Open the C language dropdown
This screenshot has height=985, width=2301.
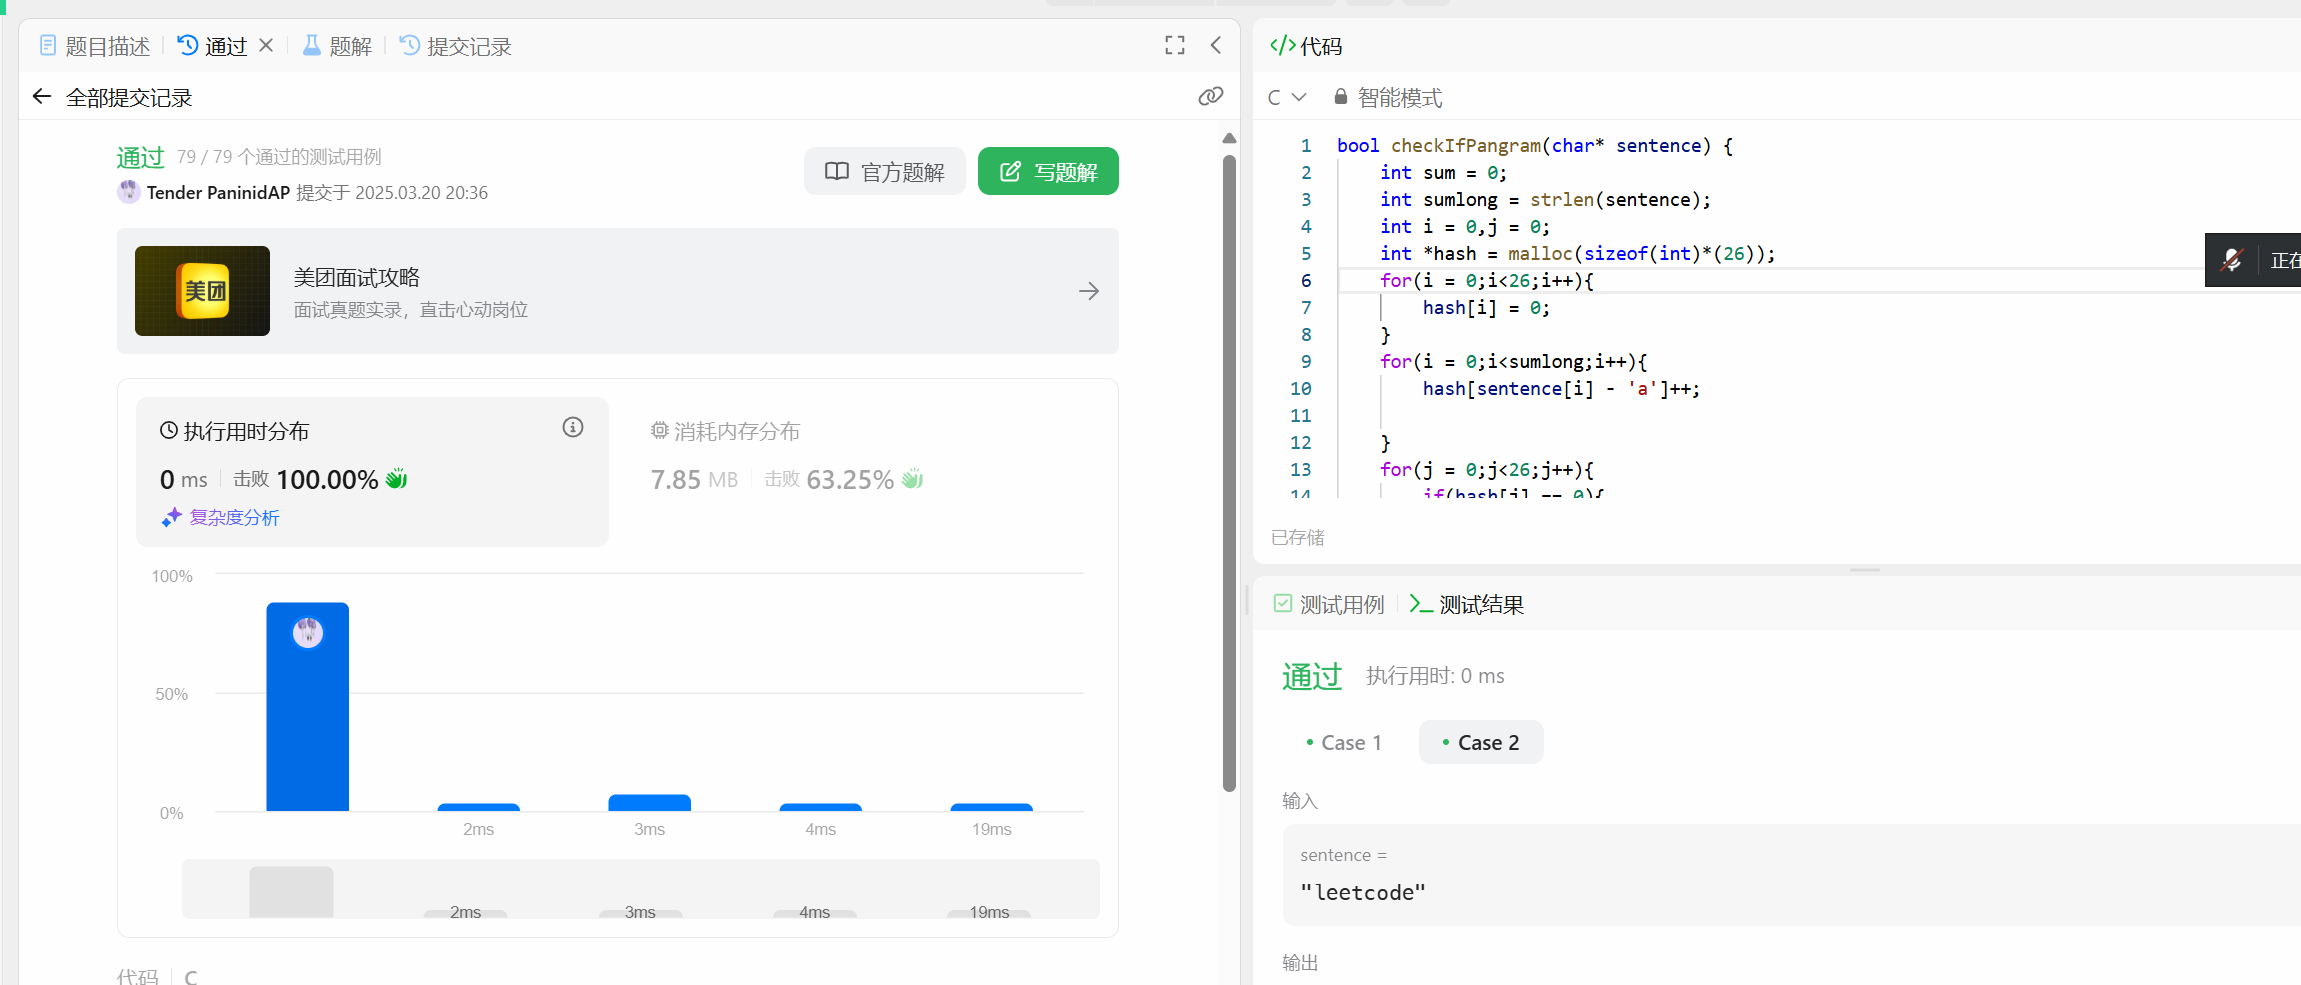click(1287, 98)
